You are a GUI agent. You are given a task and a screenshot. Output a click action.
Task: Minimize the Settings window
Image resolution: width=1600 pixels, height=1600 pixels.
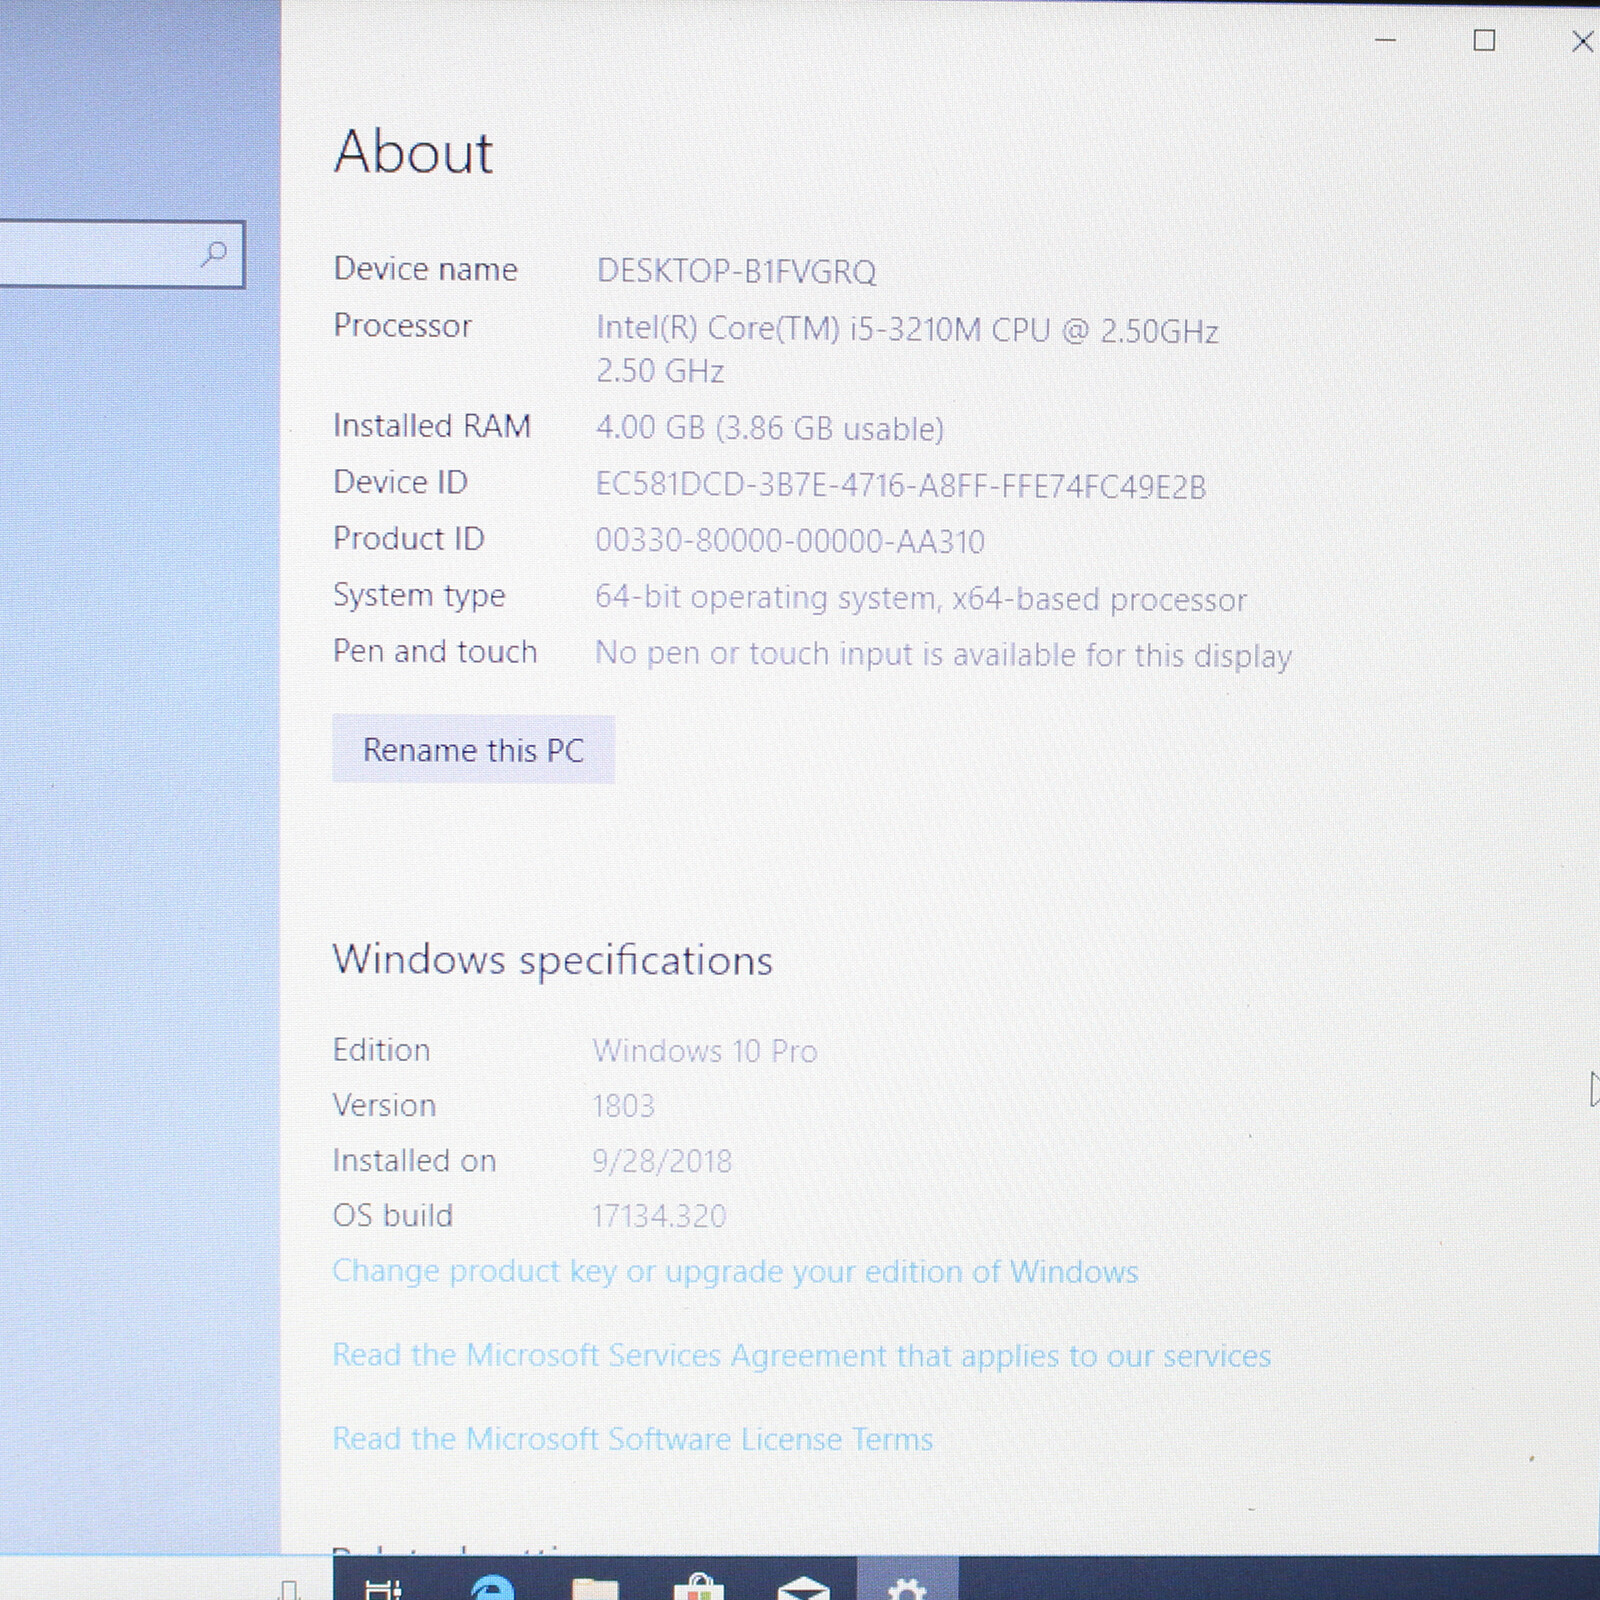click(x=1385, y=40)
